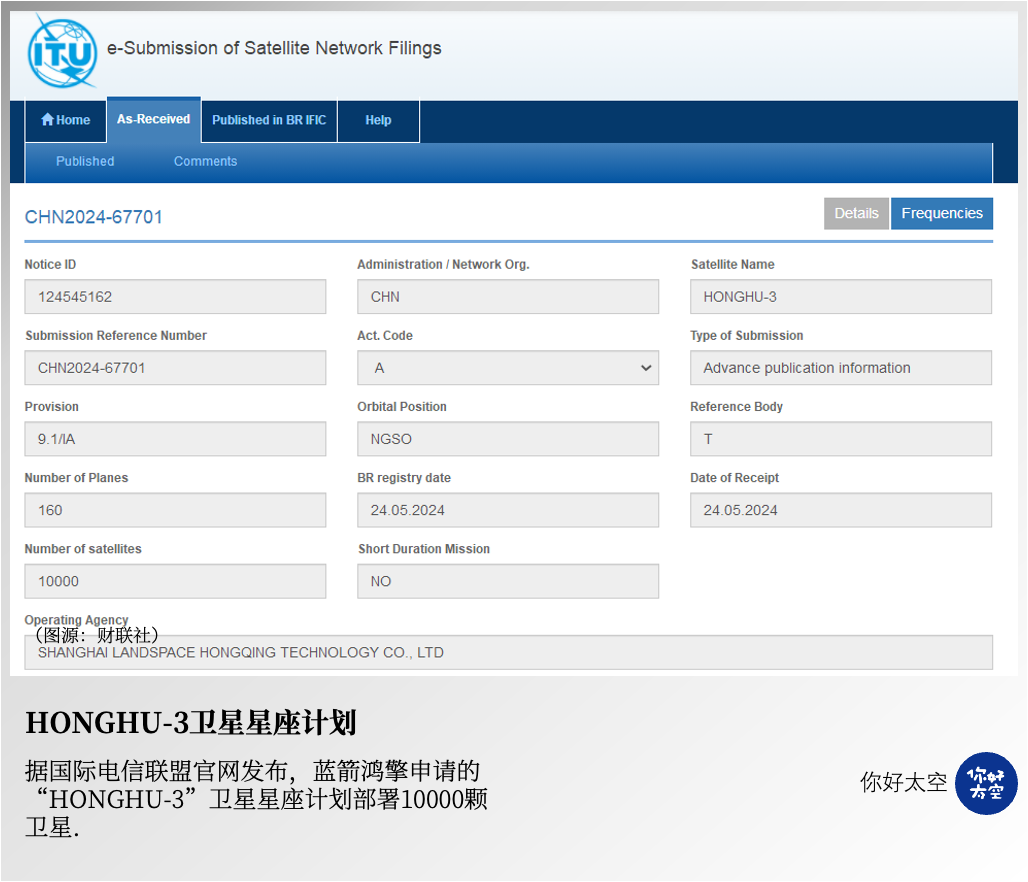Image resolution: width=1028 pixels, height=882 pixels.
Task: Open the Help tab
Action: [378, 121]
